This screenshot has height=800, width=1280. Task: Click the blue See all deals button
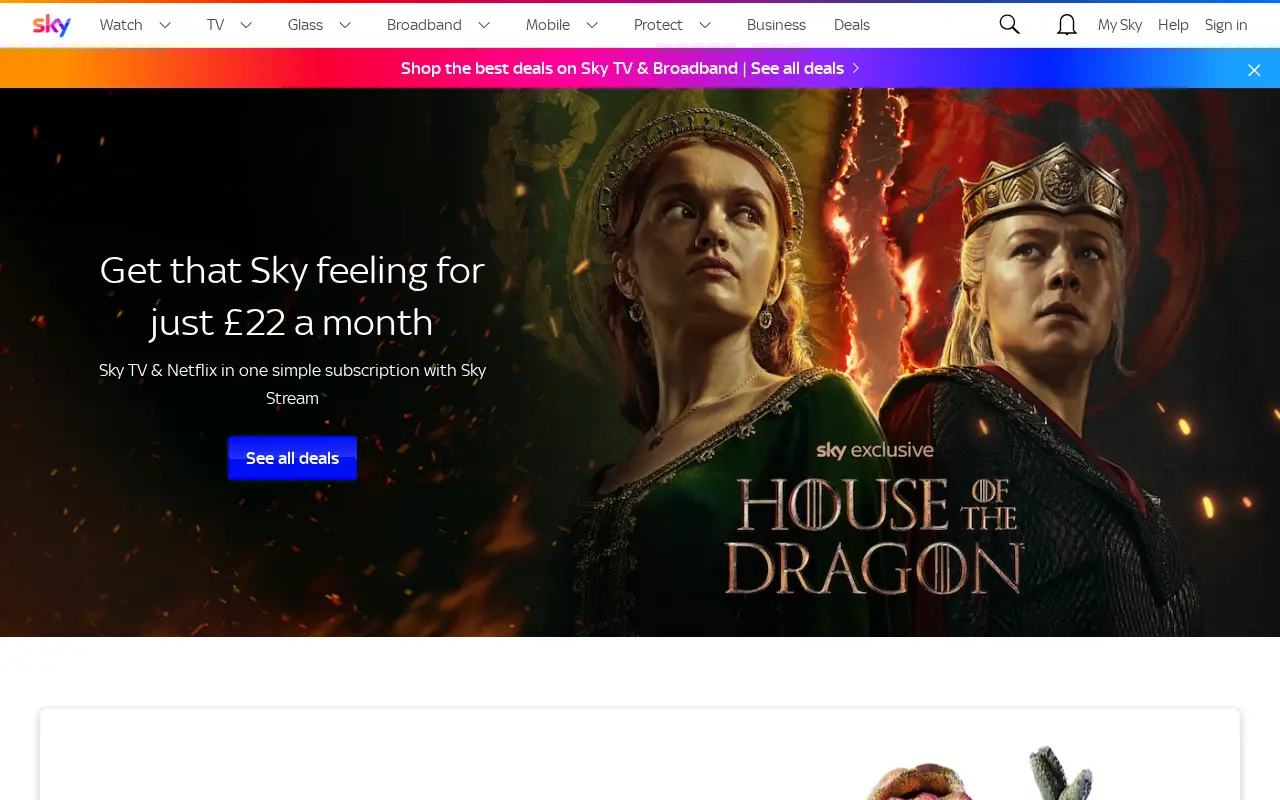click(292, 458)
